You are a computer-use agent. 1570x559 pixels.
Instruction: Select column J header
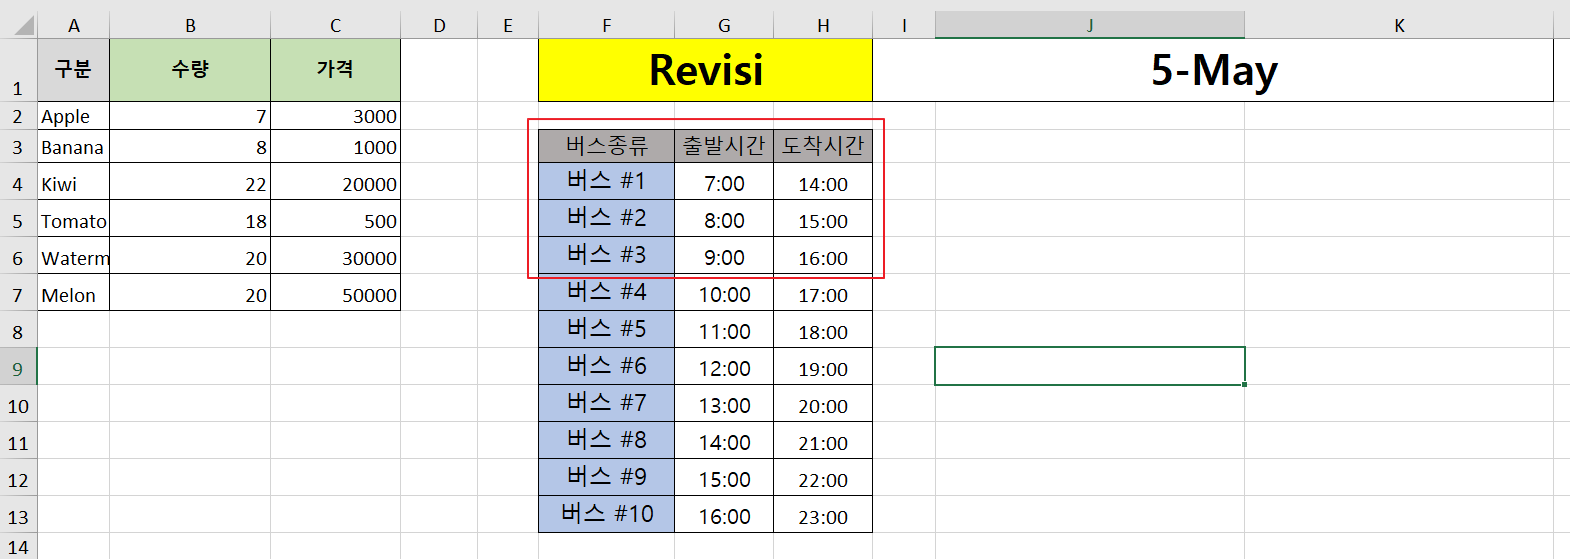click(x=1090, y=25)
